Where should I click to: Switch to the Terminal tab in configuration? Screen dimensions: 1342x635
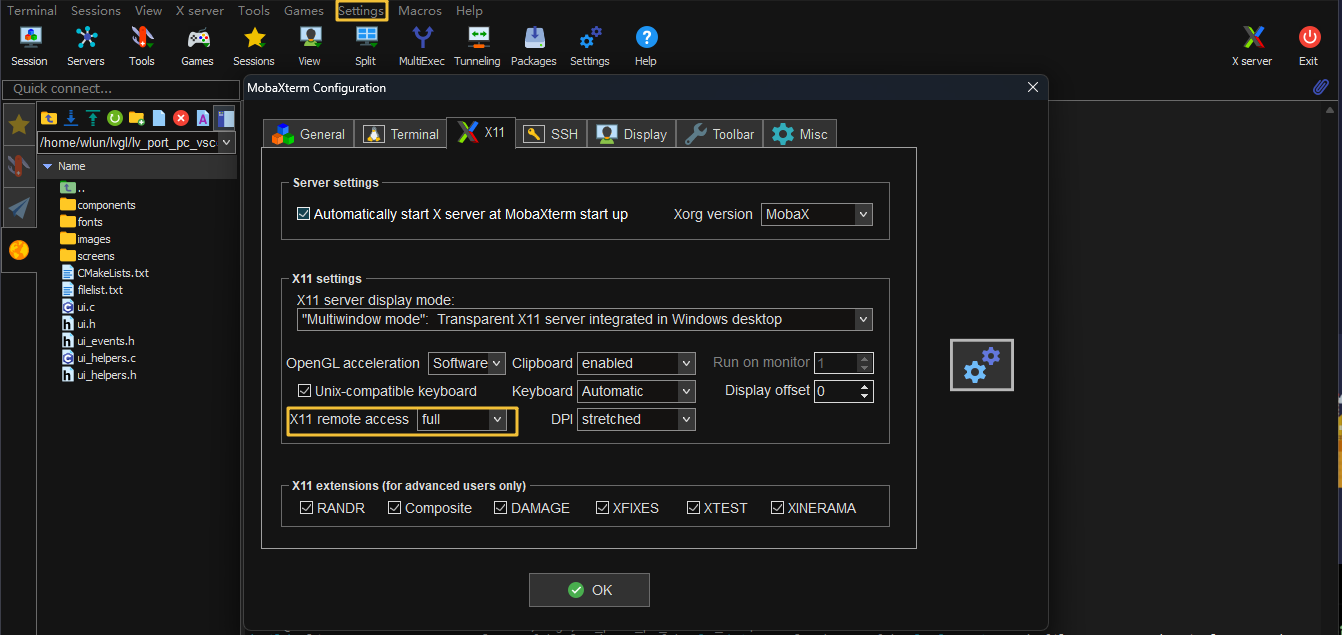tap(401, 134)
